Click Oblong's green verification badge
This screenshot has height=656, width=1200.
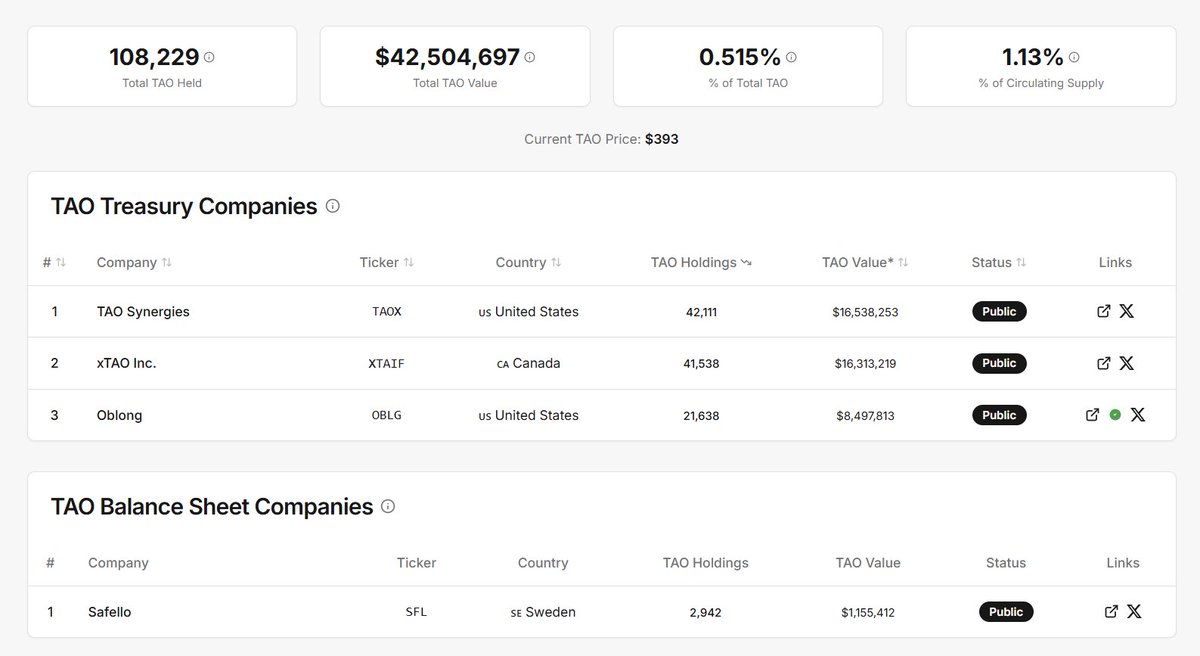pyautogui.click(x=1115, y=414)
